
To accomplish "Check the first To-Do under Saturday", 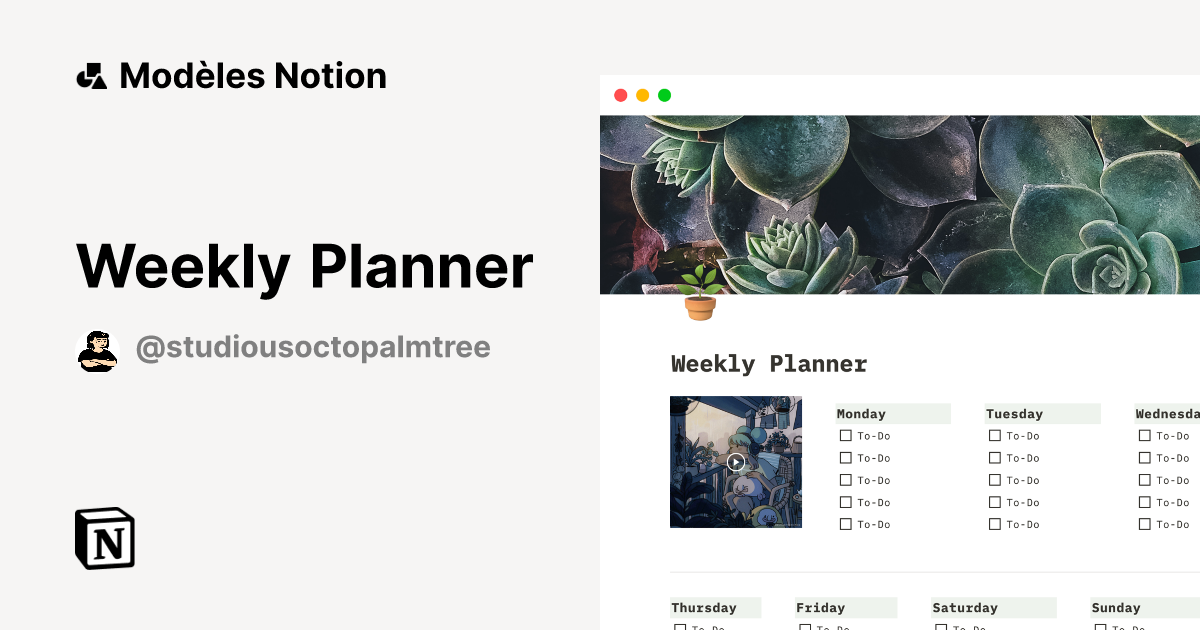I will [940, 627].
